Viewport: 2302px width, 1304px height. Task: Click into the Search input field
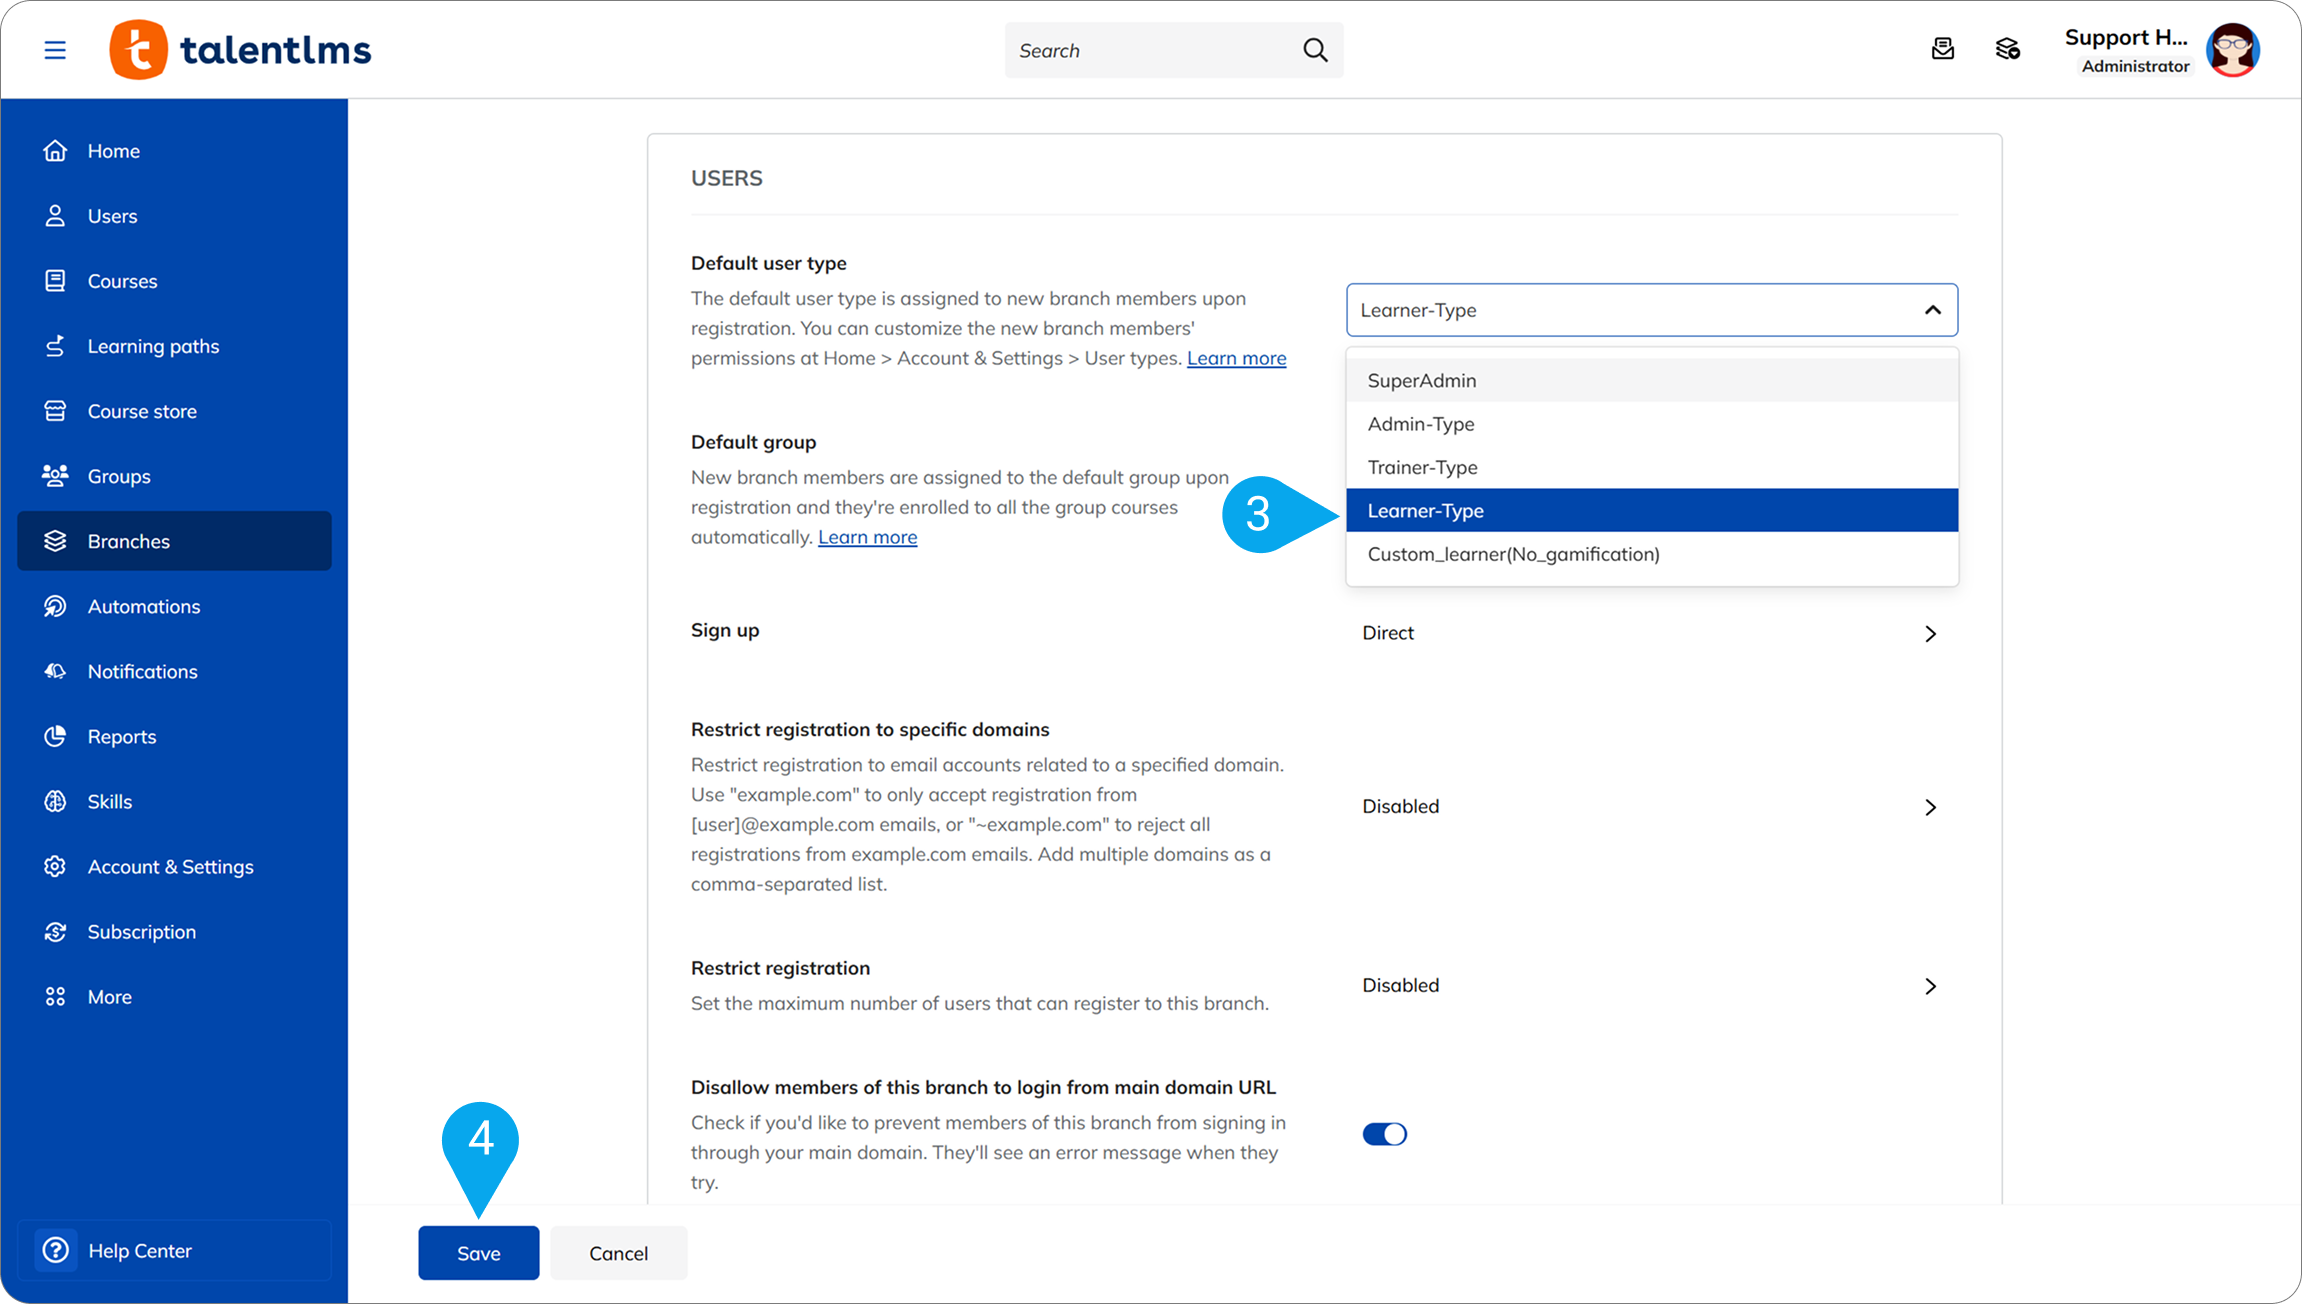coord(1150,50)
